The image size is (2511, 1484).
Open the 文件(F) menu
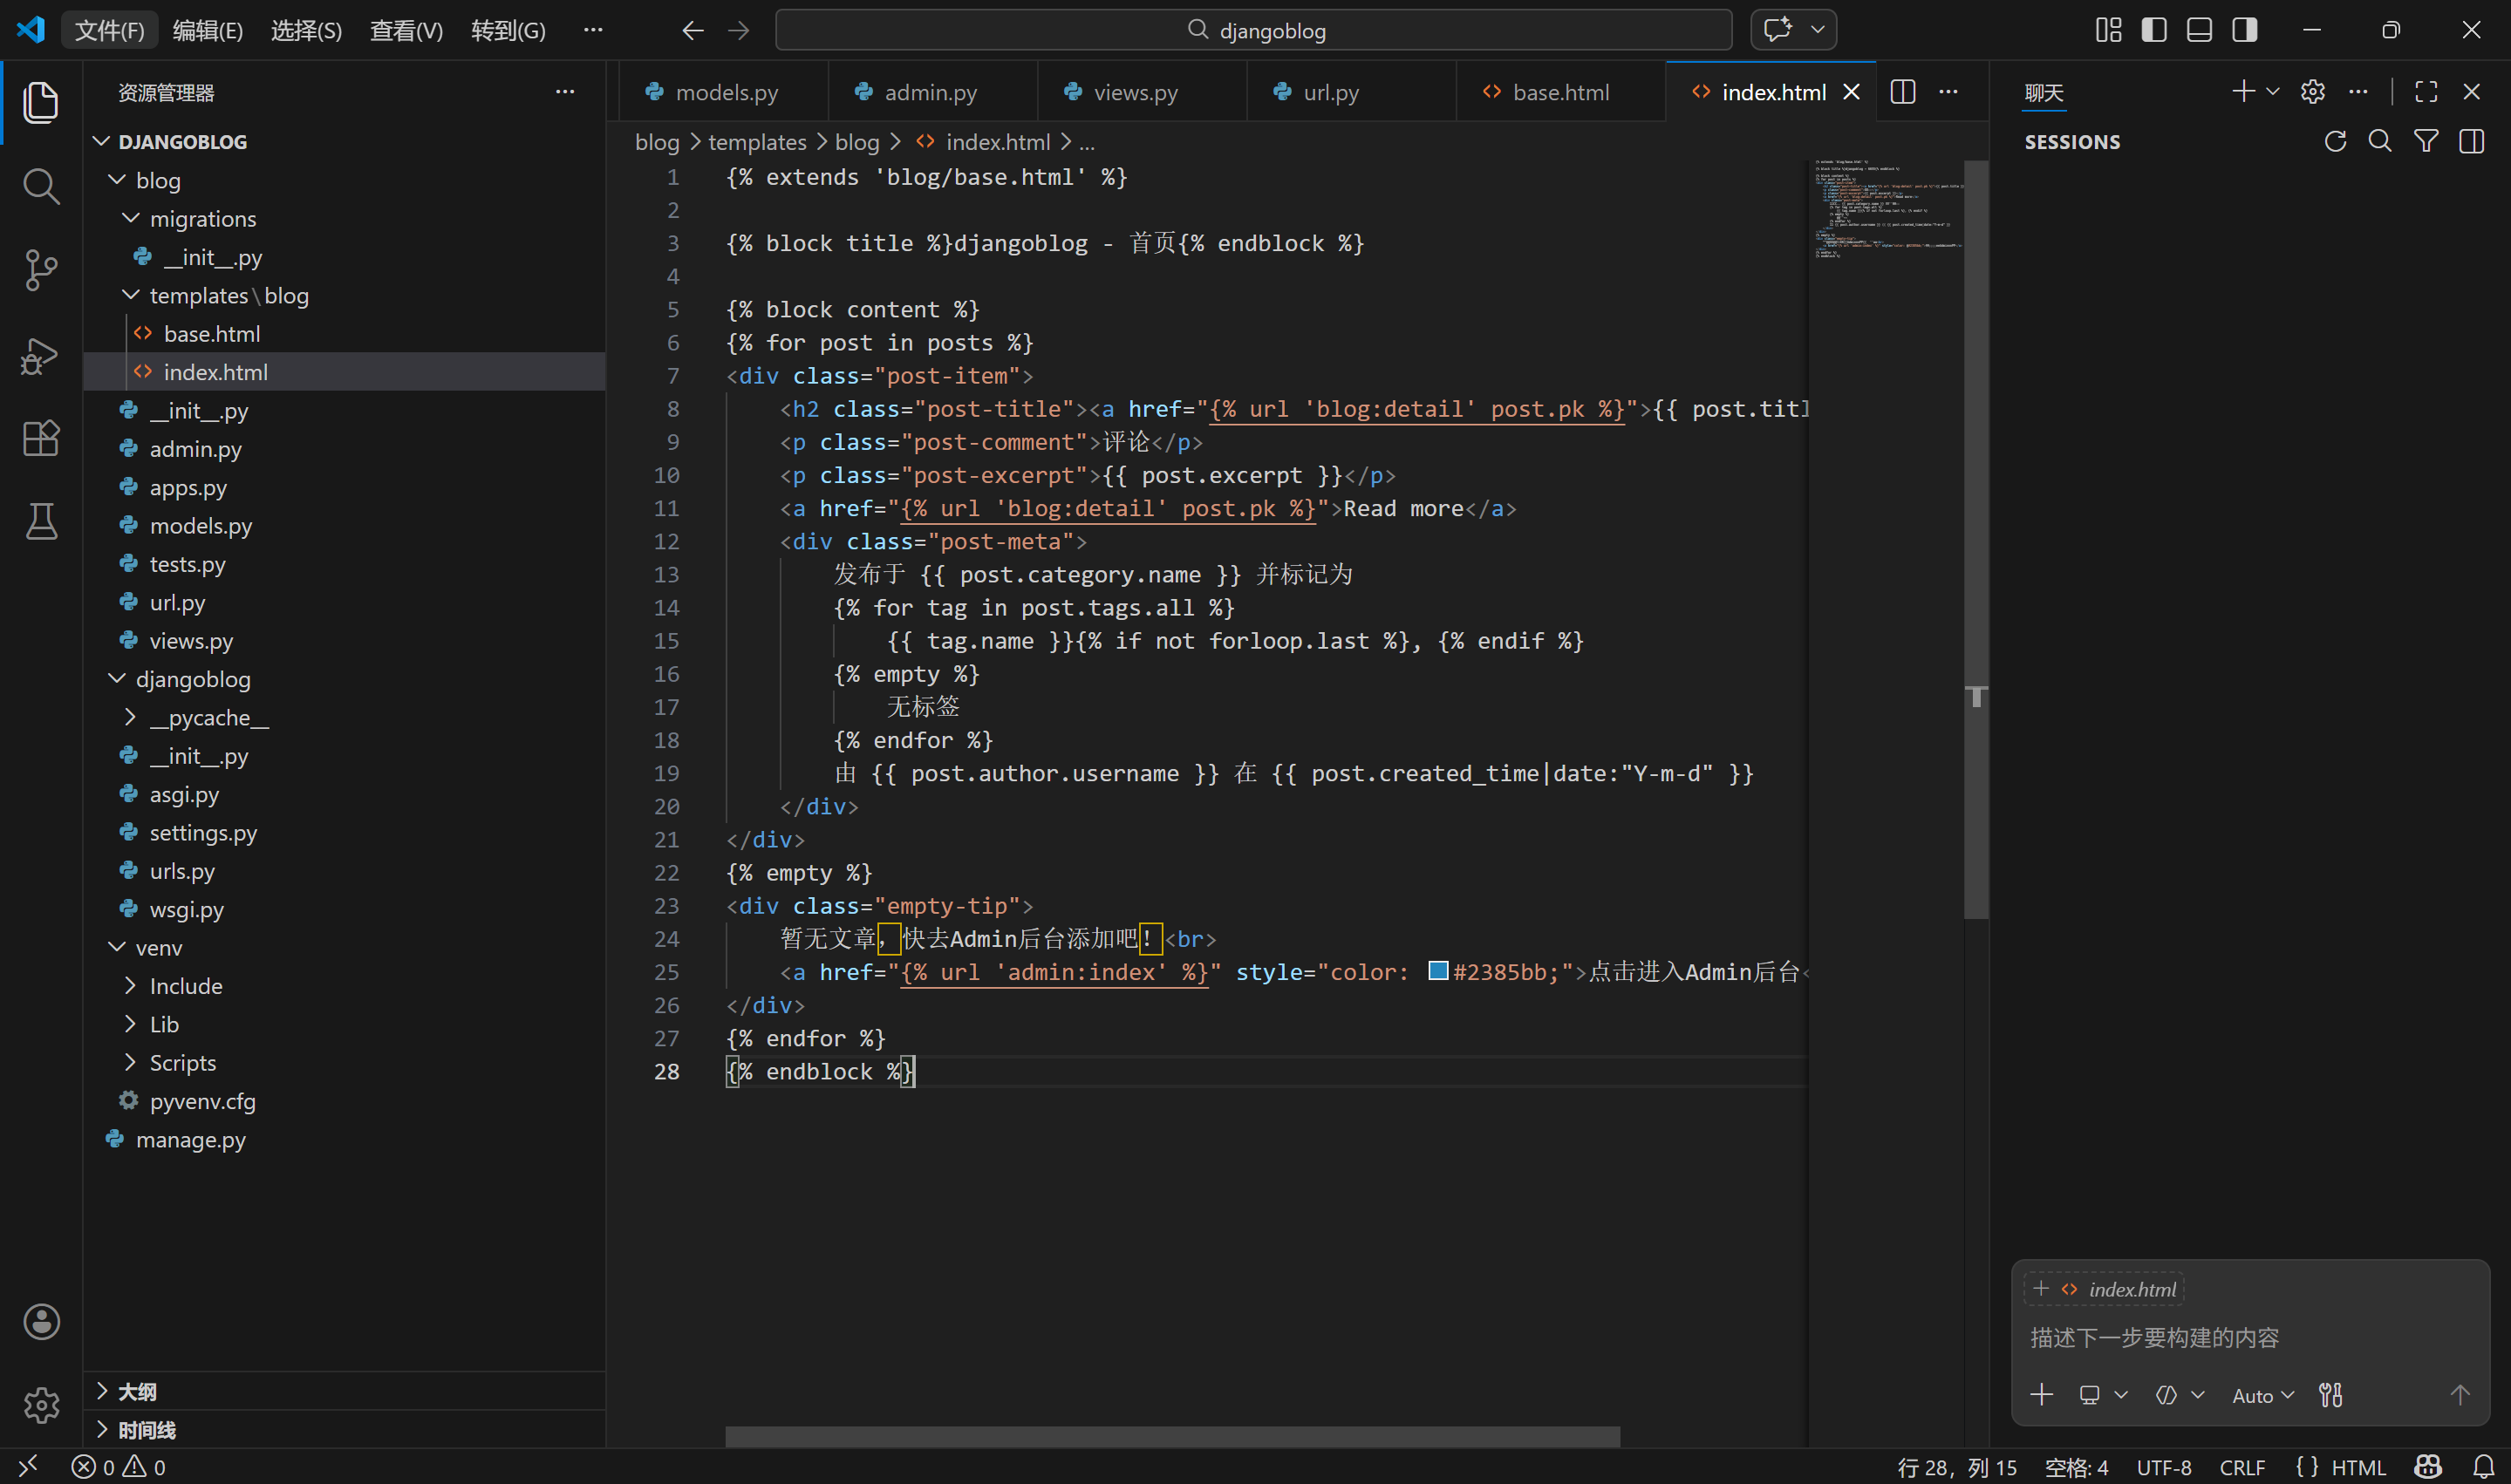(109, 30)
